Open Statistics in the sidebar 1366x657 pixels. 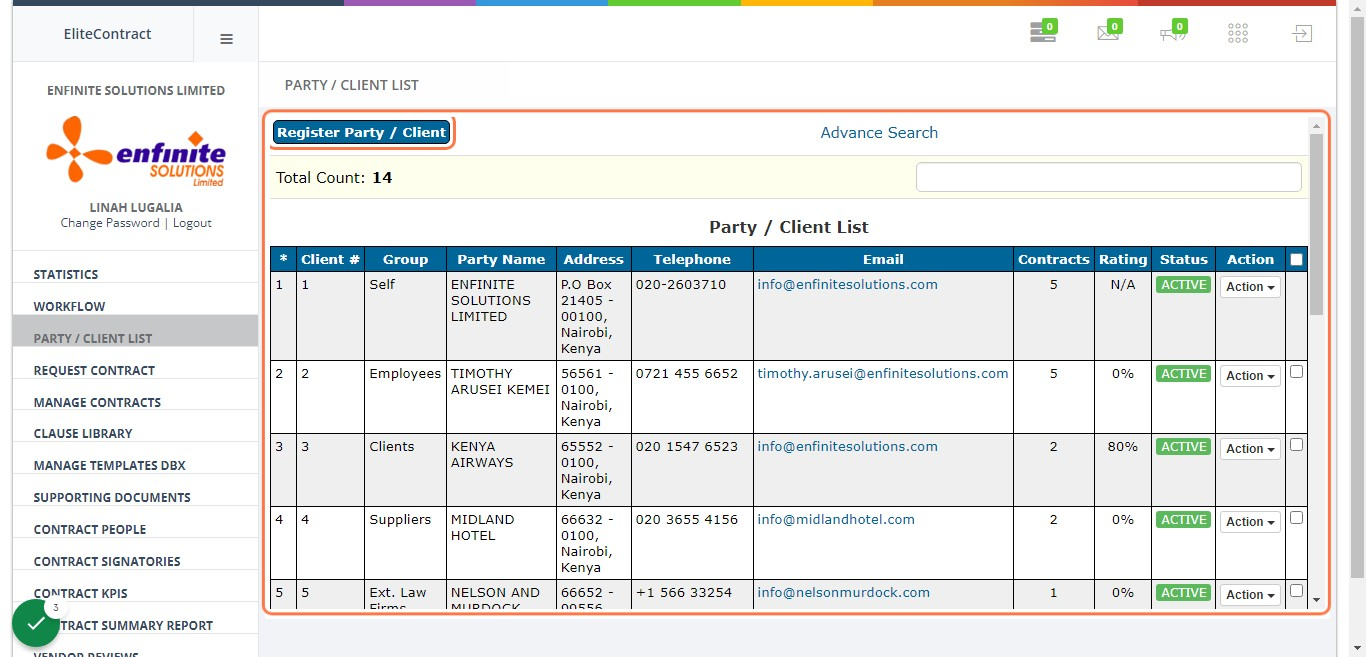[66, 274]
